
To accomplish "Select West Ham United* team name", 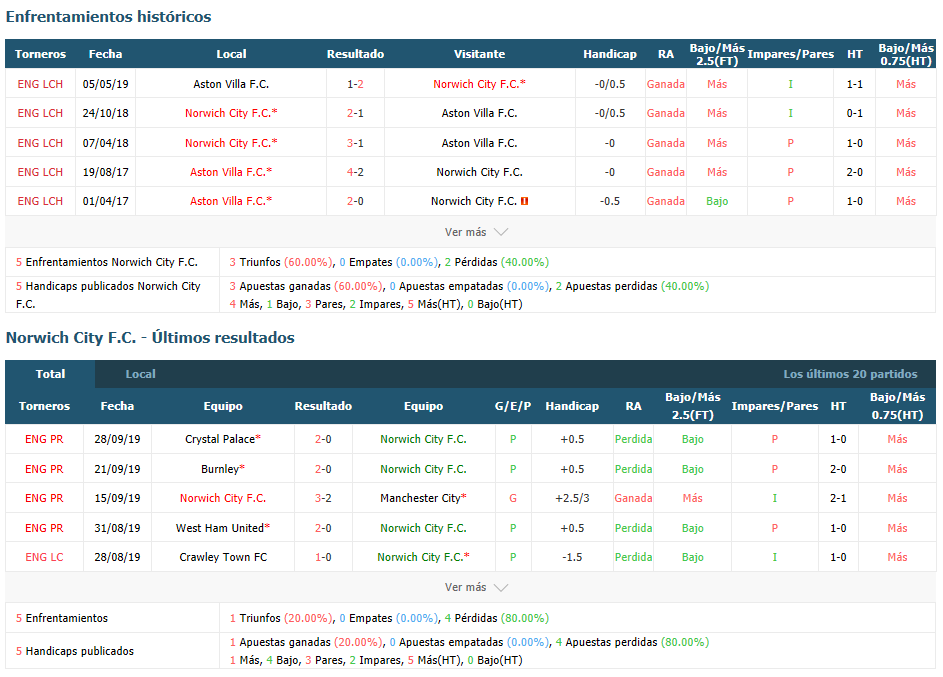I will (x=223, y=528).
